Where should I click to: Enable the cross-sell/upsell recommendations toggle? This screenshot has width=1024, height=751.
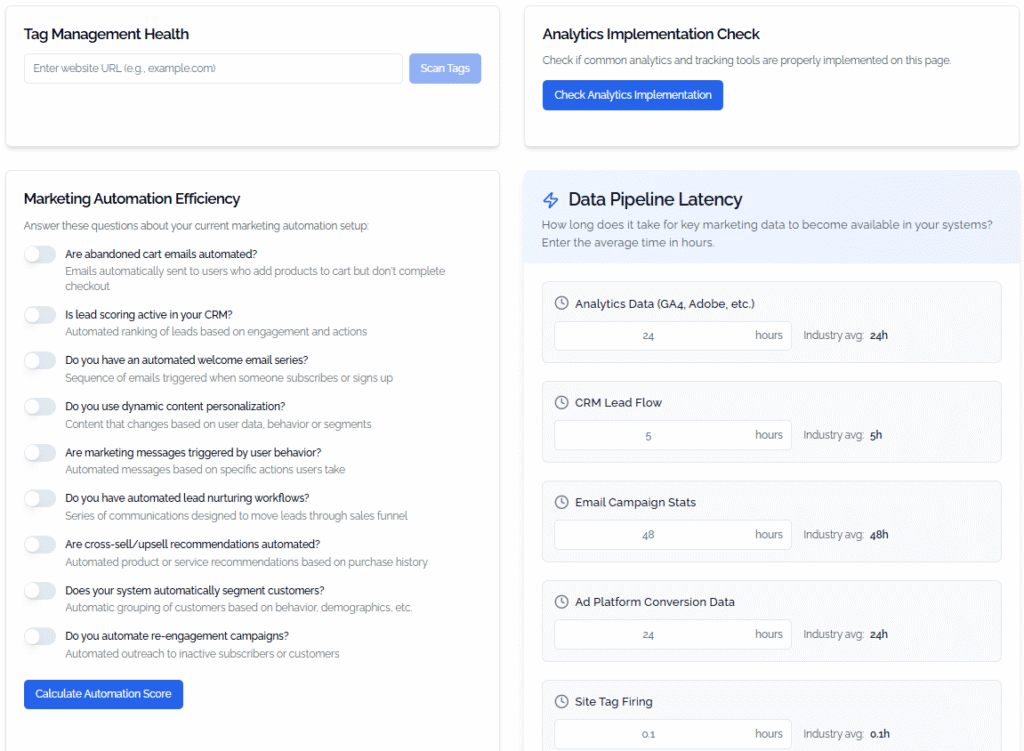pos(40,545)
